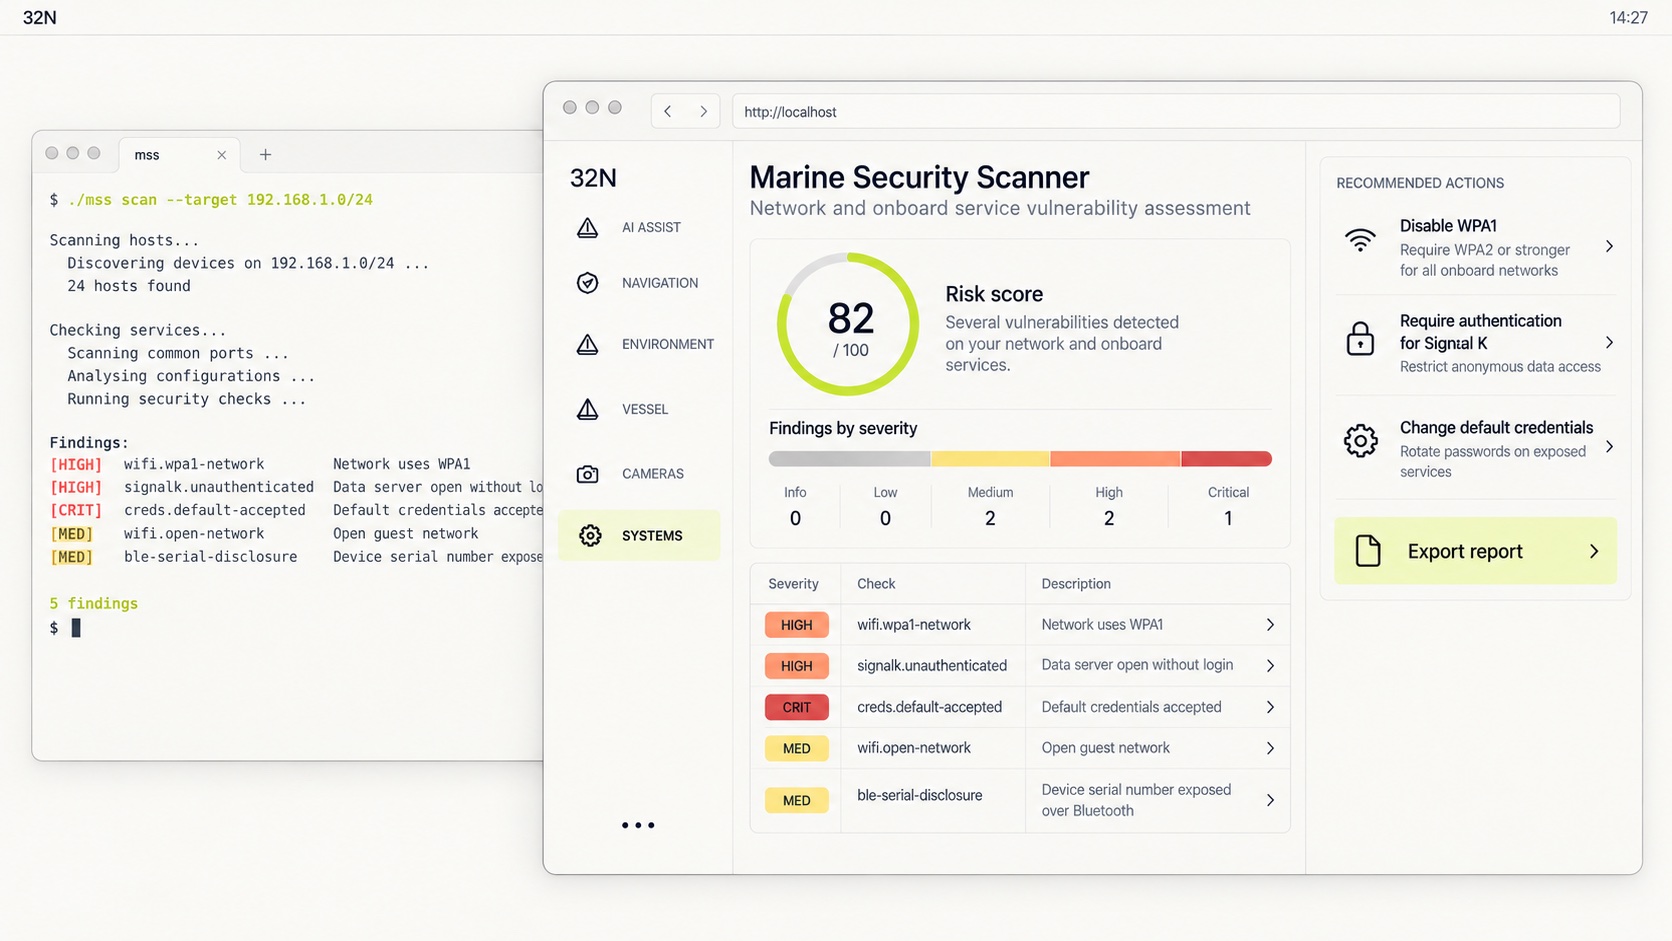Image resolution: width=1672 pixels, height=941 pixels.
Task: Click '5 findings' text in the terminal
Action: [94, 604]
